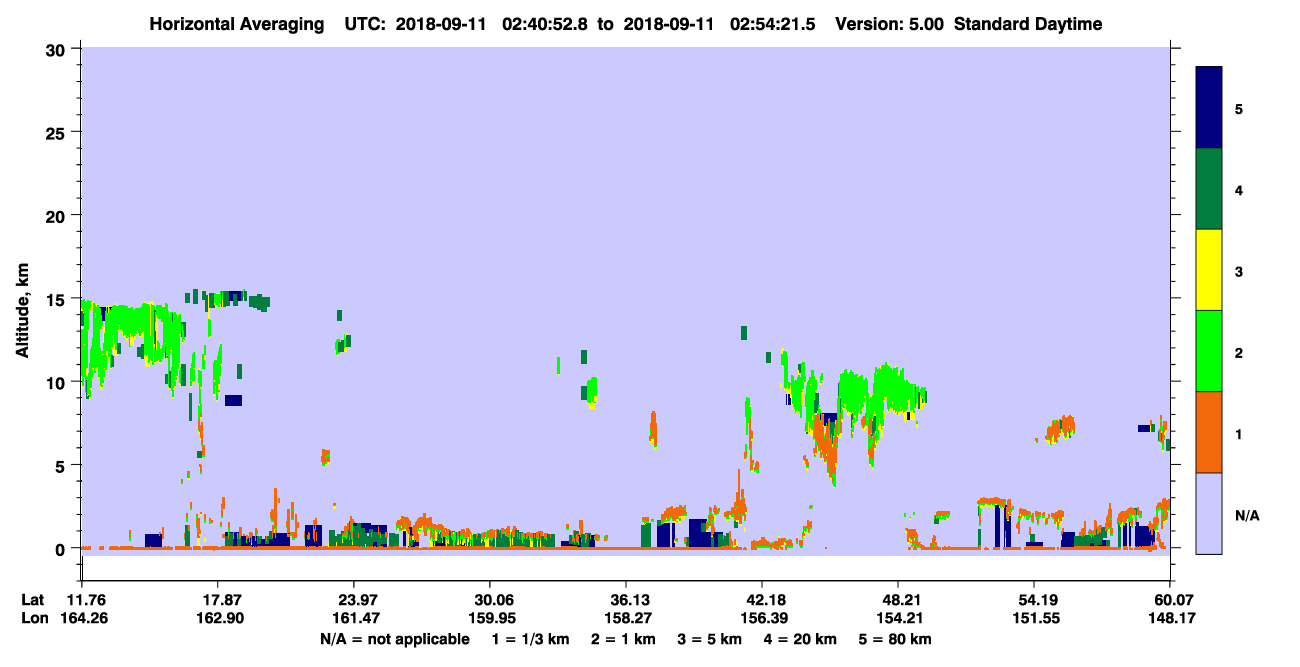Click the legend text 'N/A = not applicable'
The image size is (1300, 667).
[x=394, y=639]
